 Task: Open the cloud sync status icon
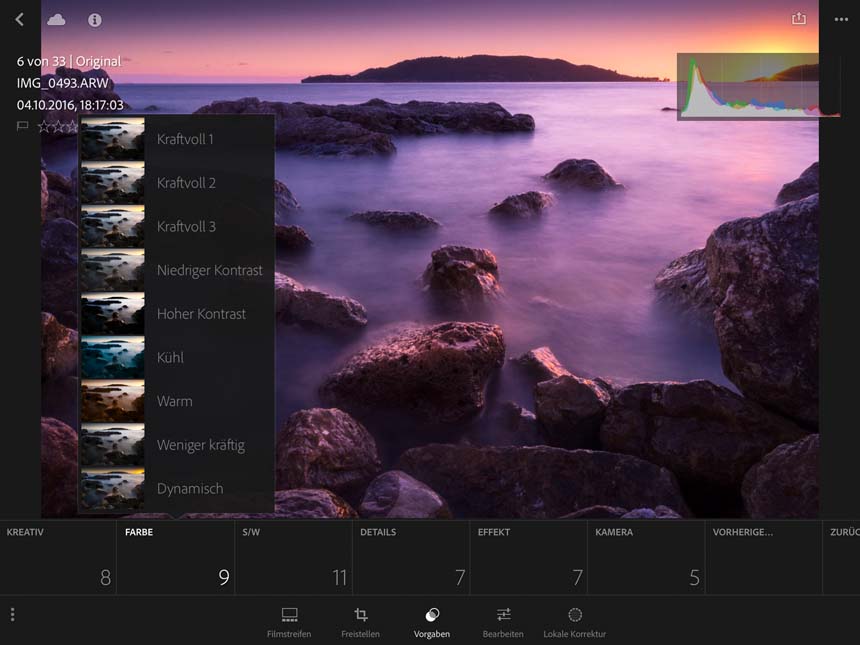56,19
